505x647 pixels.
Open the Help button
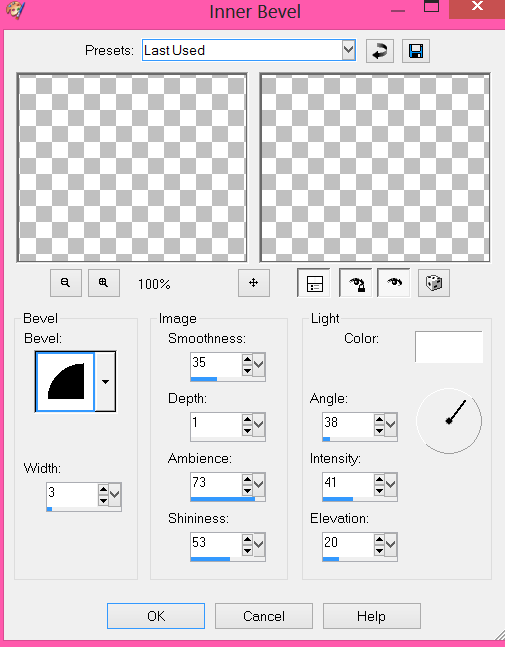[372, 616]
